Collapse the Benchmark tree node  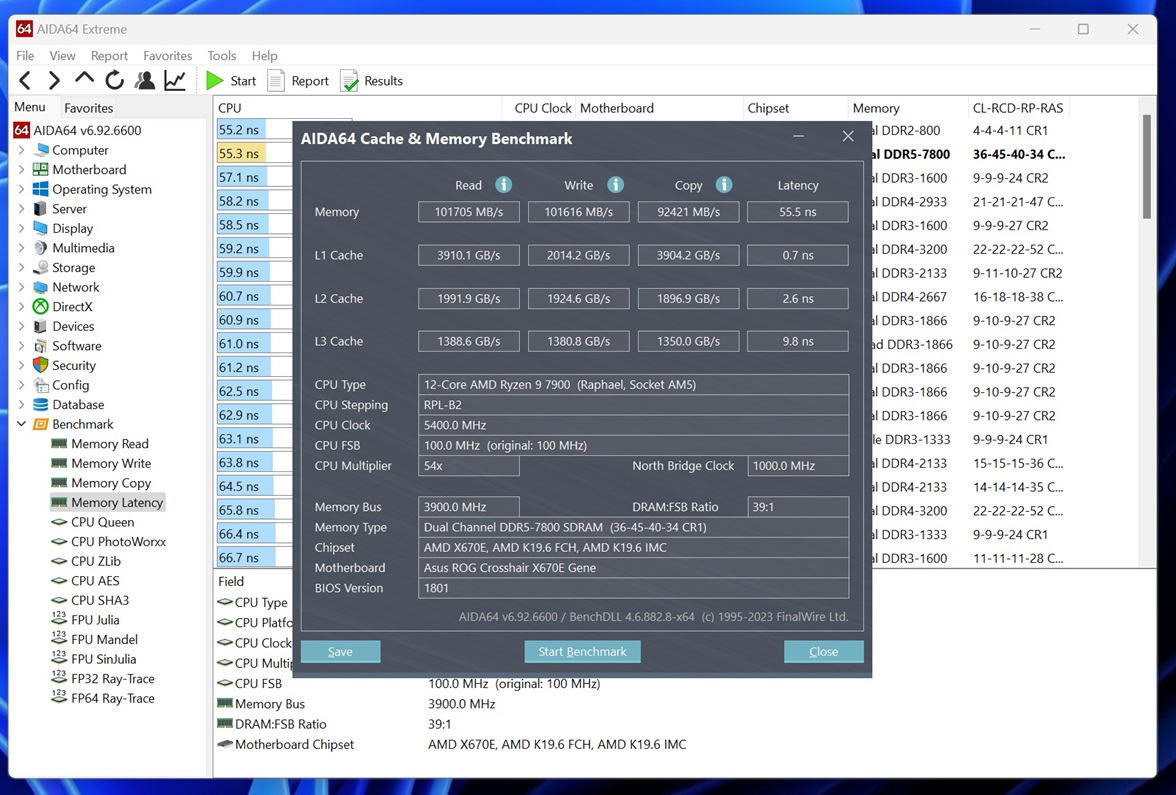[x=22, y=424]
